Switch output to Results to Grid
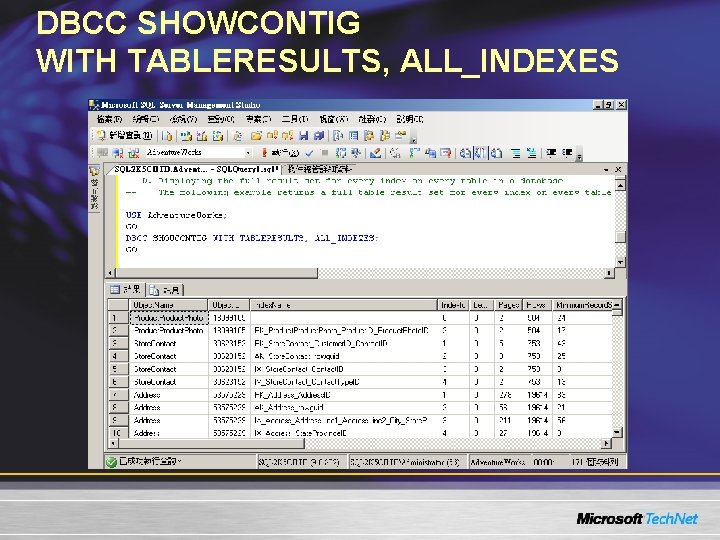 tap(480, 152)
